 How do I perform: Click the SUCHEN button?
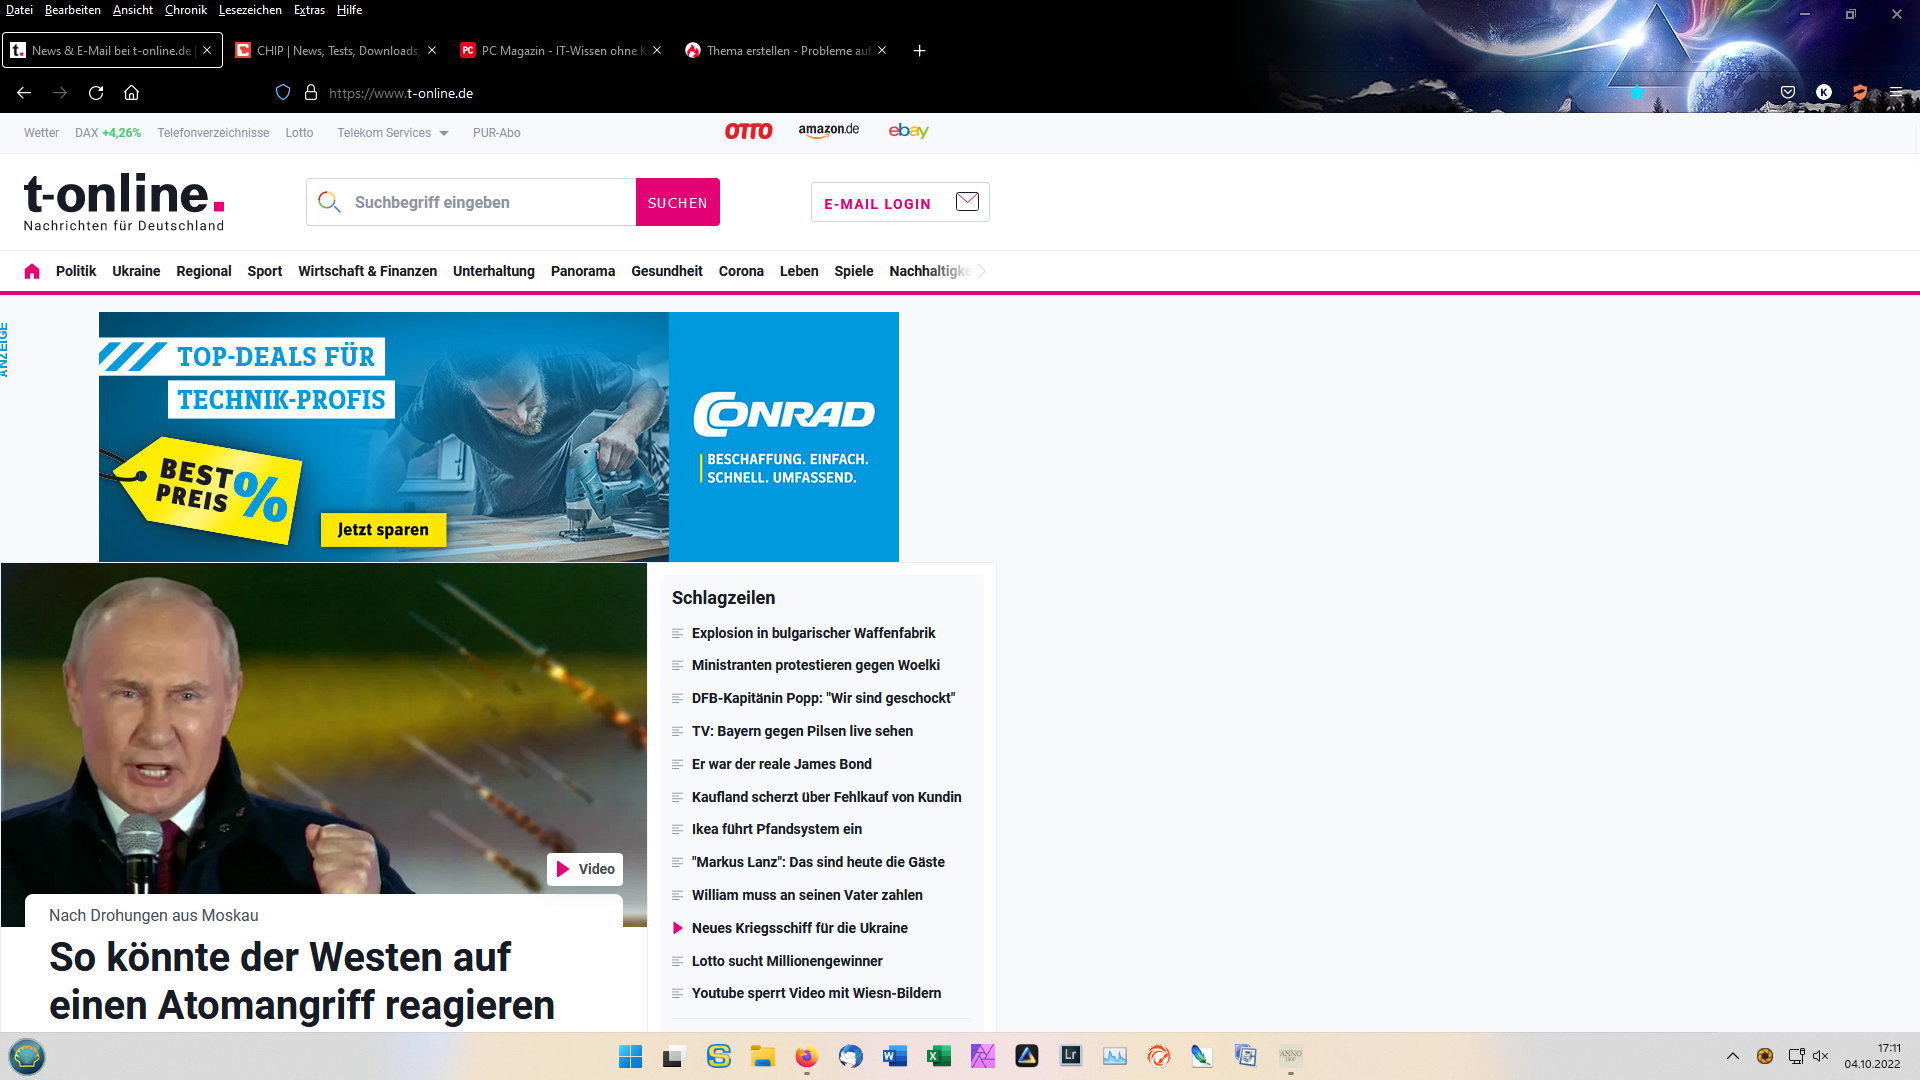[677, 202]
